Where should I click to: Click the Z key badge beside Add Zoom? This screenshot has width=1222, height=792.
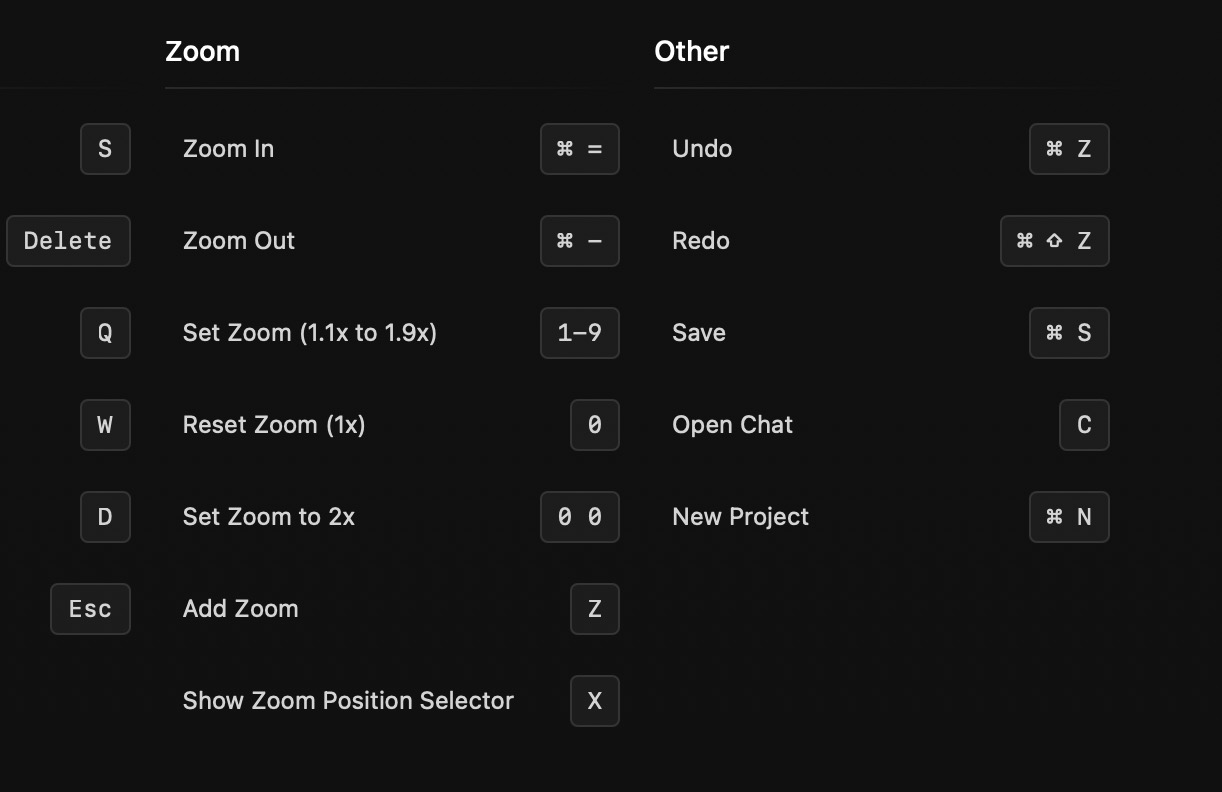(x=595, y=609)
